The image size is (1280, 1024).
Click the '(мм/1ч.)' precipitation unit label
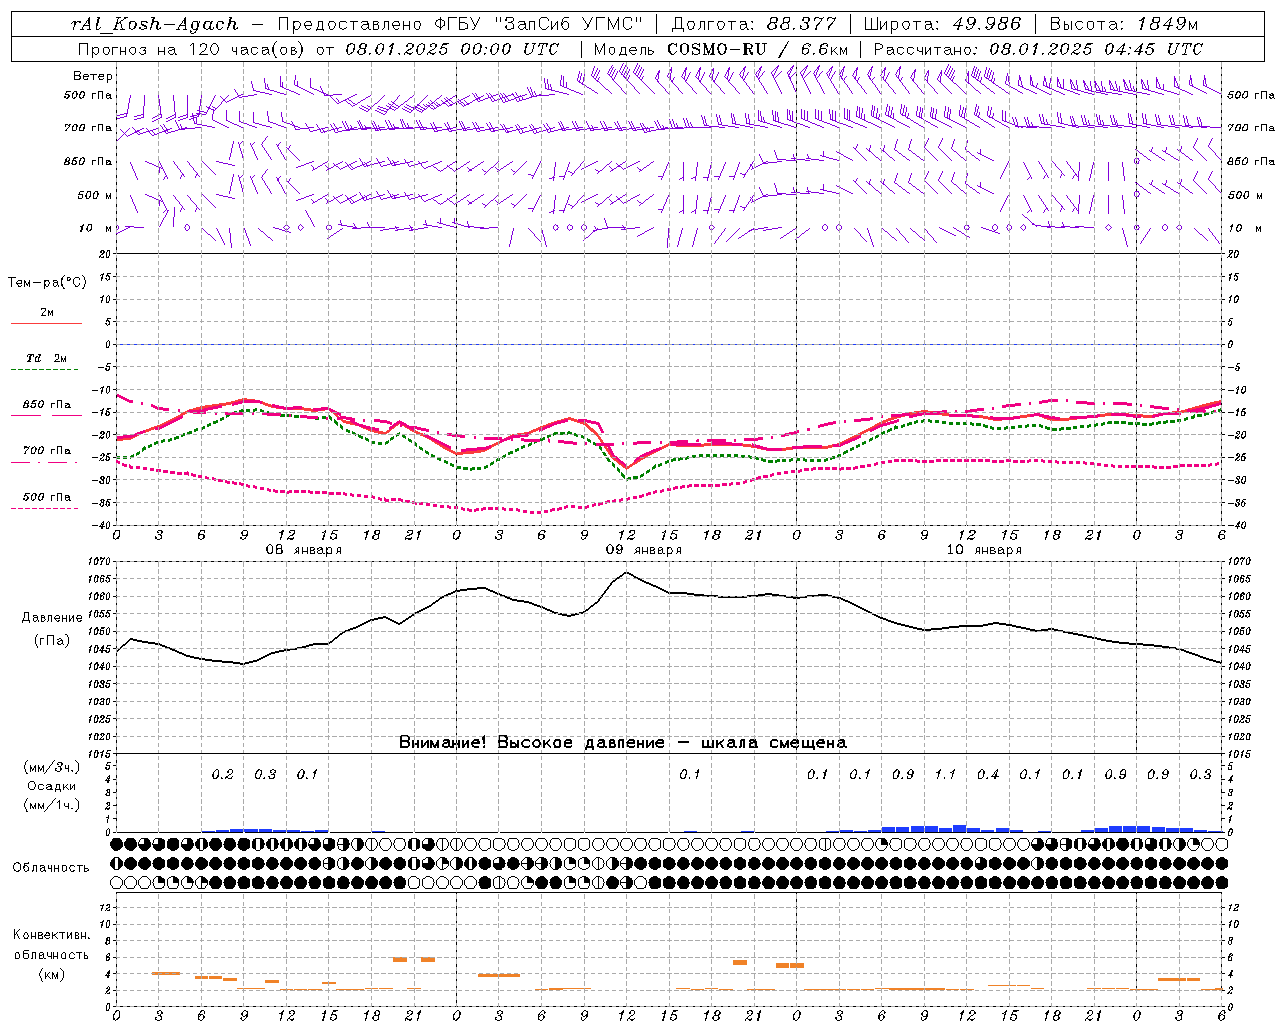pyautogui.click(x=51, y=805)
